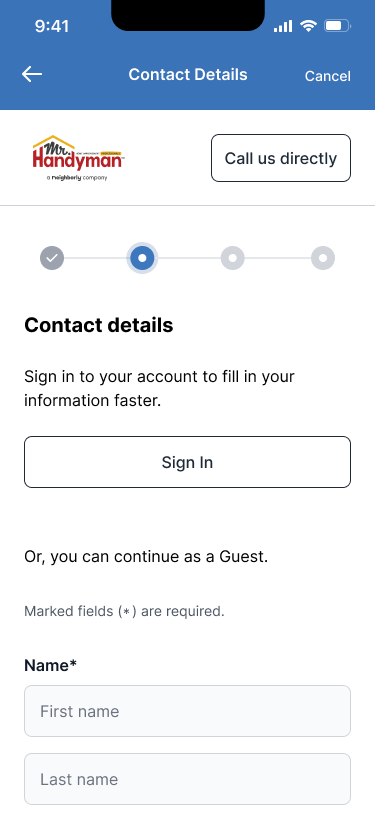Jump to the third progress step
The height and width of the screenshot is (823, 375).
pyautogui.click(x=233, y=258)
